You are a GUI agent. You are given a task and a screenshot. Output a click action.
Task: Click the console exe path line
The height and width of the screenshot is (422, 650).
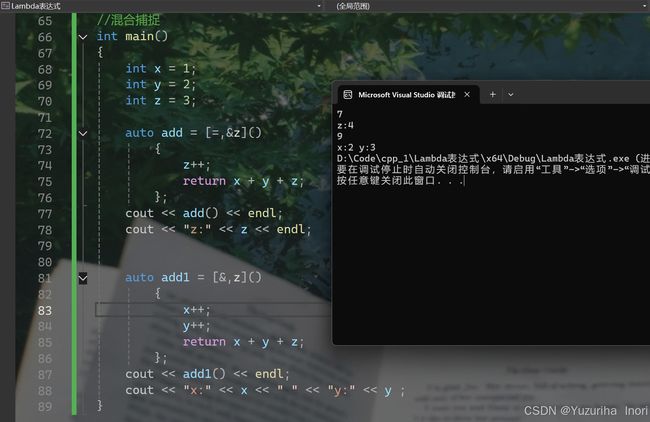point(493,159)
